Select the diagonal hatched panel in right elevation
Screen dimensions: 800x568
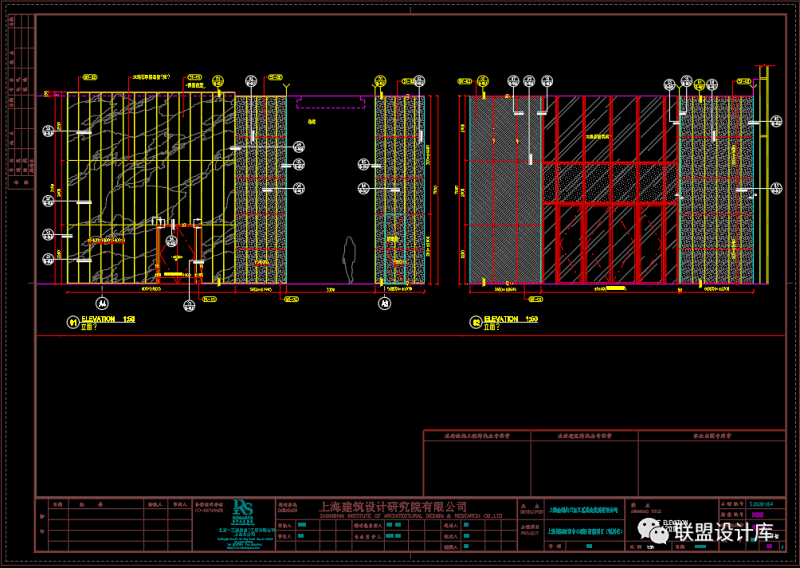click(x=504, y=190)
